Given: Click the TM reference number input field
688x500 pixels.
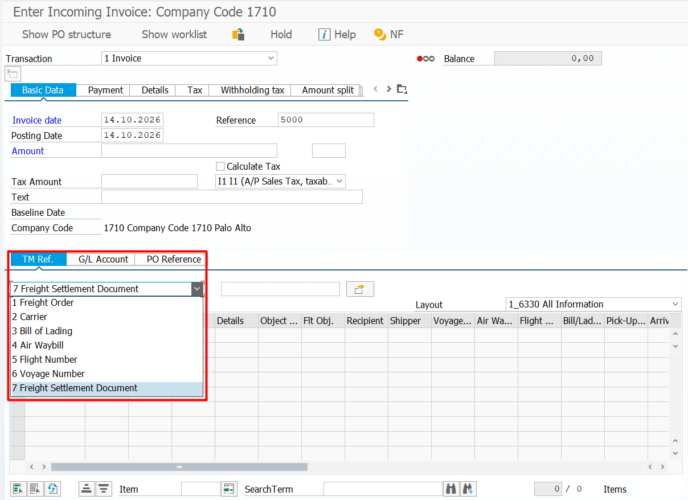Looking at the screenshot, I should (280, 289).
